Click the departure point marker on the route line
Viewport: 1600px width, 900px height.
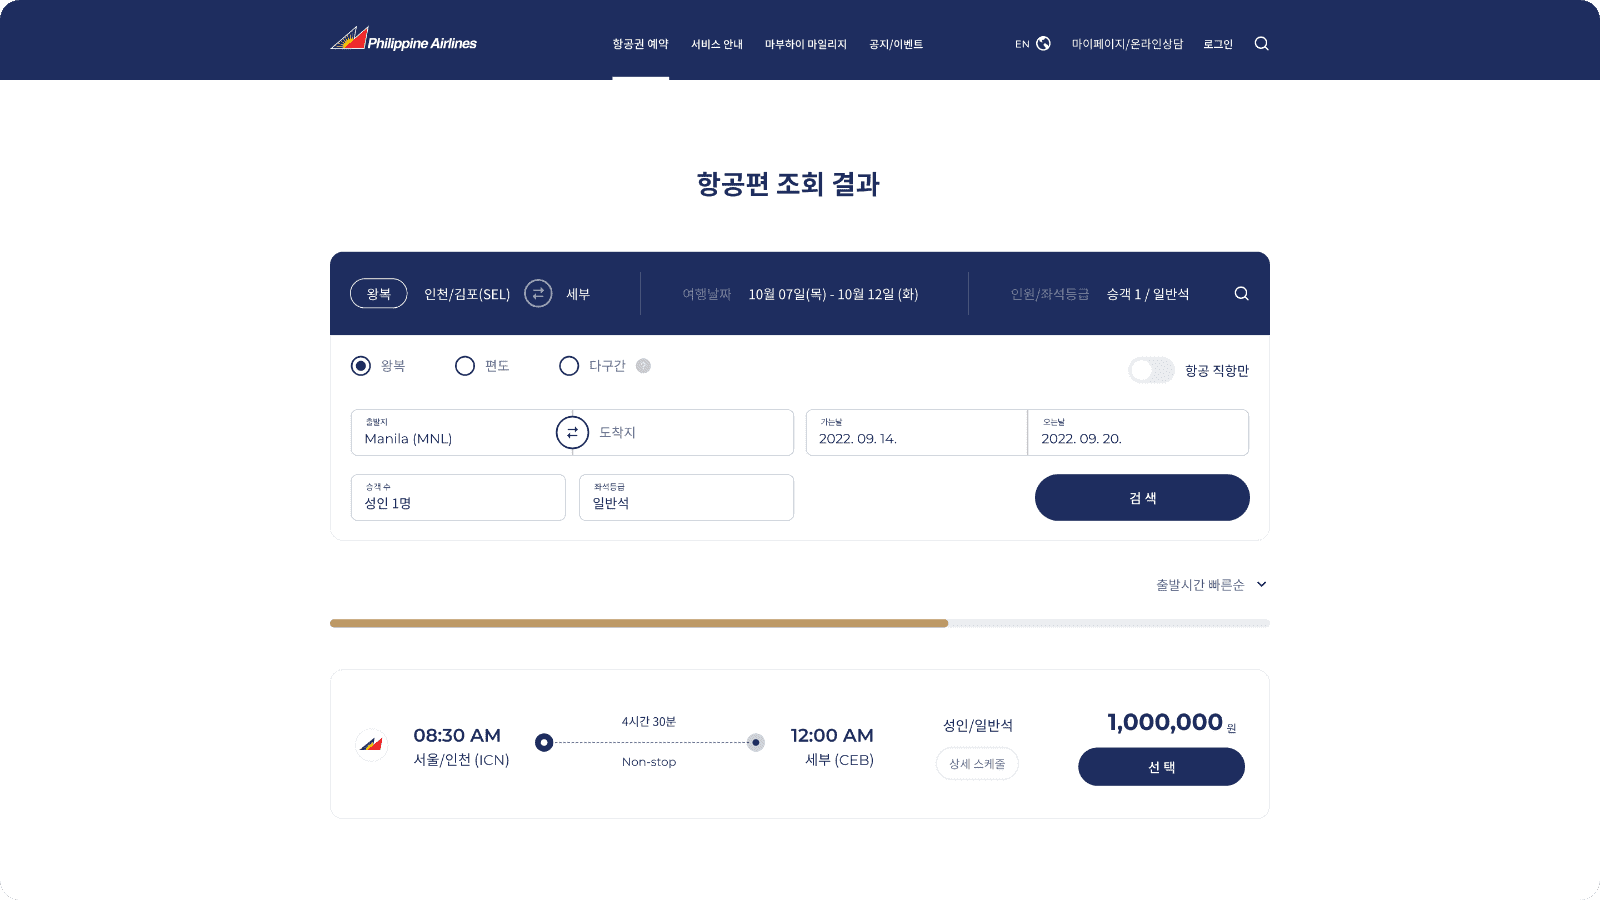pyautogui.click(x=544, y=742)
